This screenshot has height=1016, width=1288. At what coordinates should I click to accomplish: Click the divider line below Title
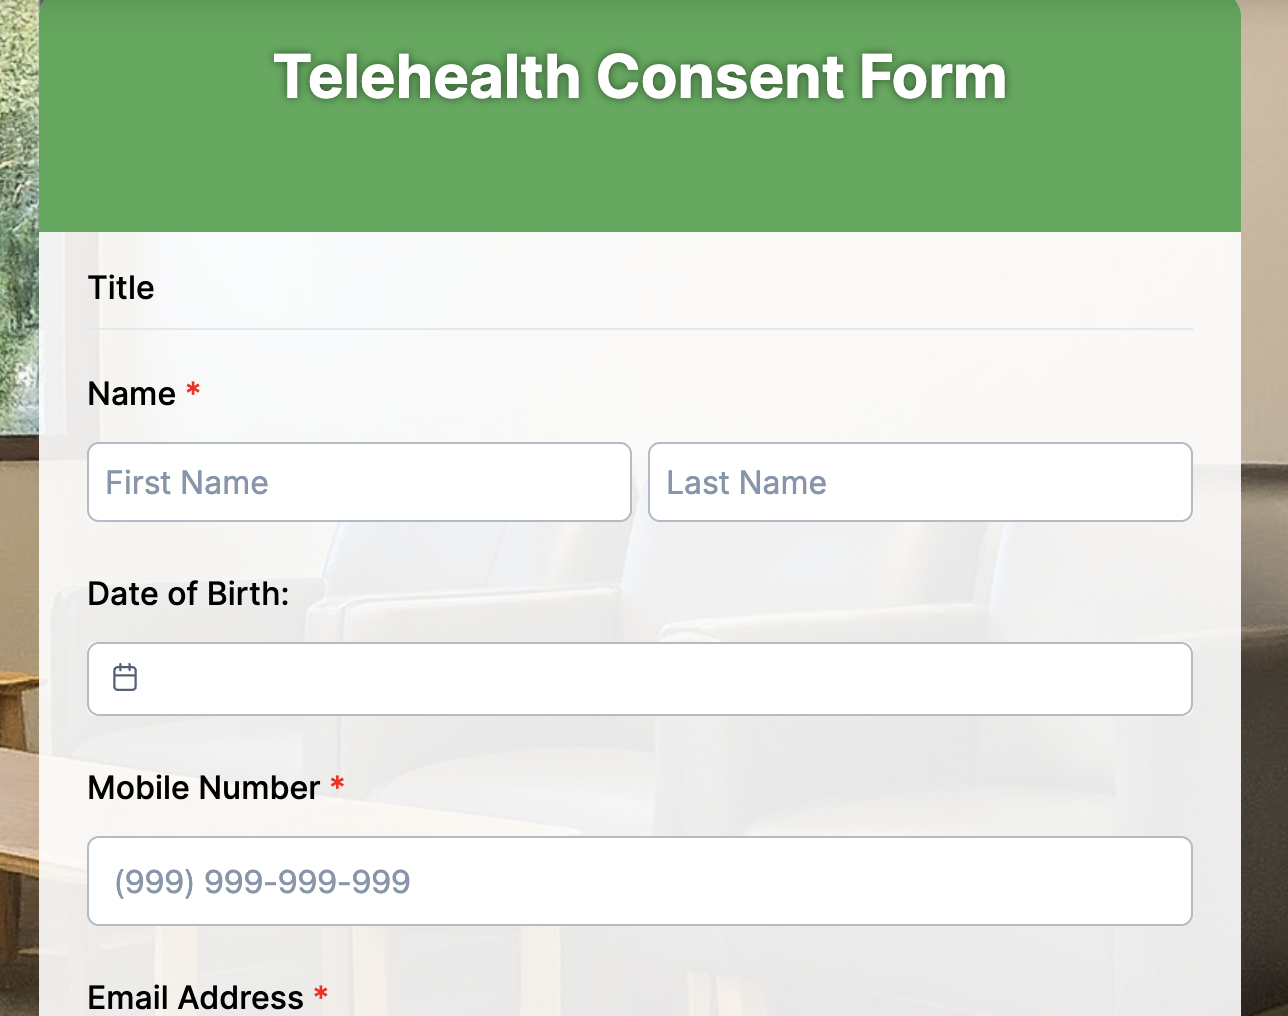[640, 326]
